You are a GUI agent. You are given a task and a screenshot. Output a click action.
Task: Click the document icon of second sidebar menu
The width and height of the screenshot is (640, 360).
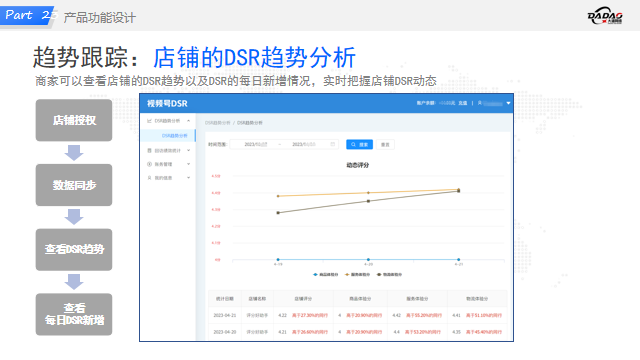149,151
